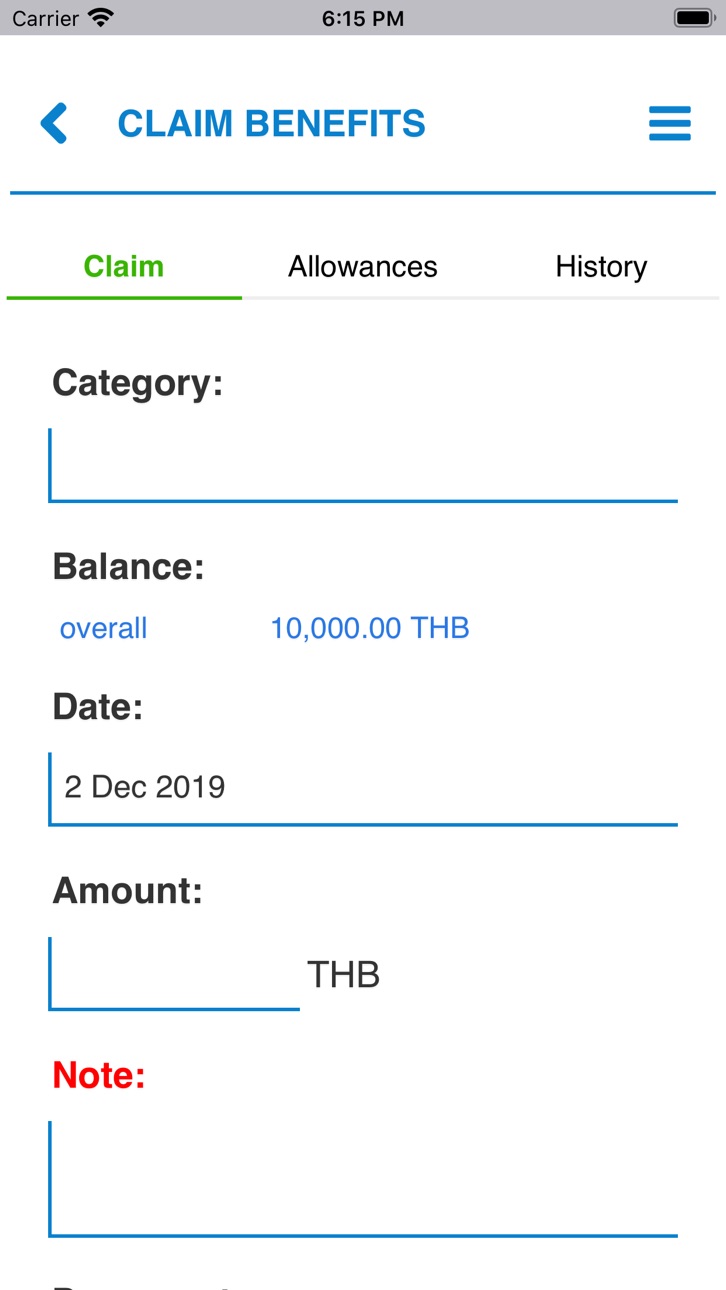726x1290 pixels.
Task: Tap the THB currency label beside Amount
Action: point(343,974)
